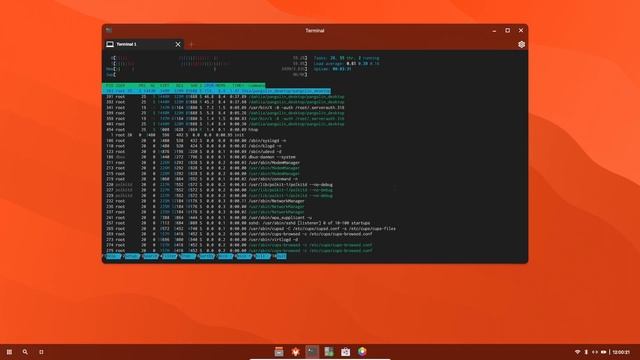Open the clock in system tray
The width and height of the screenshot is (640, 360).
[x=621, y=352]
